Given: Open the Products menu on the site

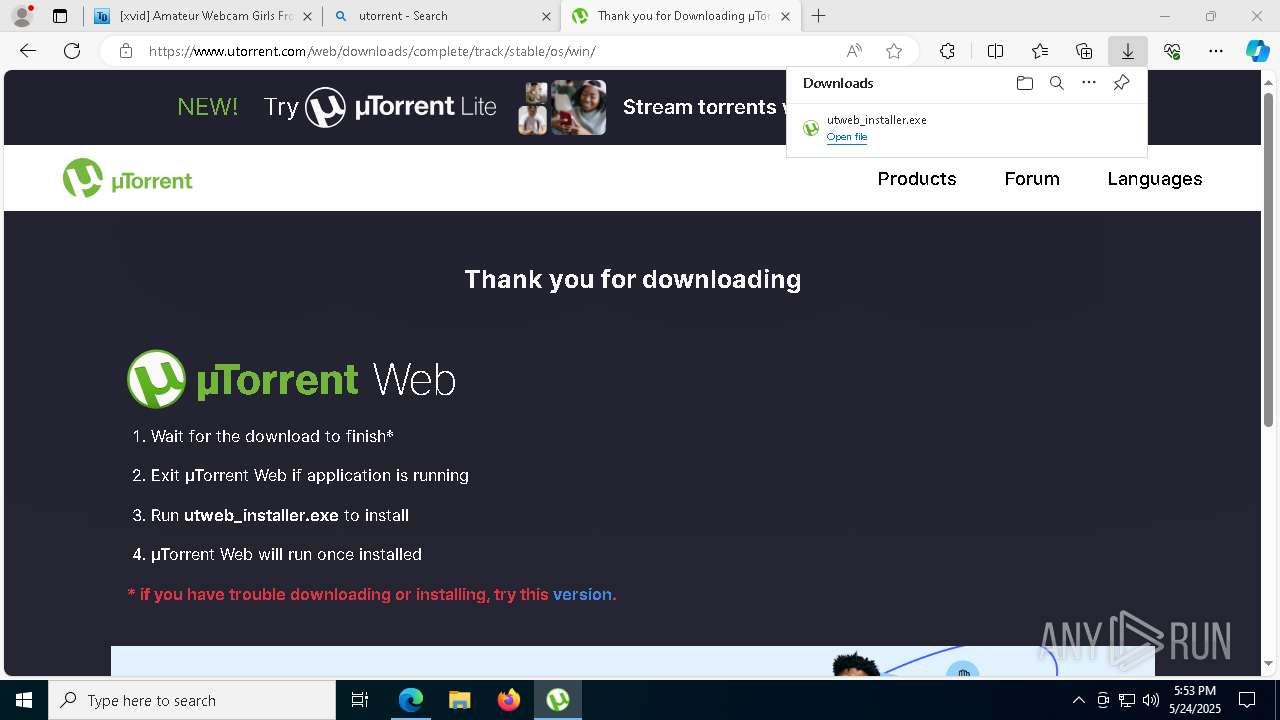Looking at the screenshot, I should pos(917,179).
